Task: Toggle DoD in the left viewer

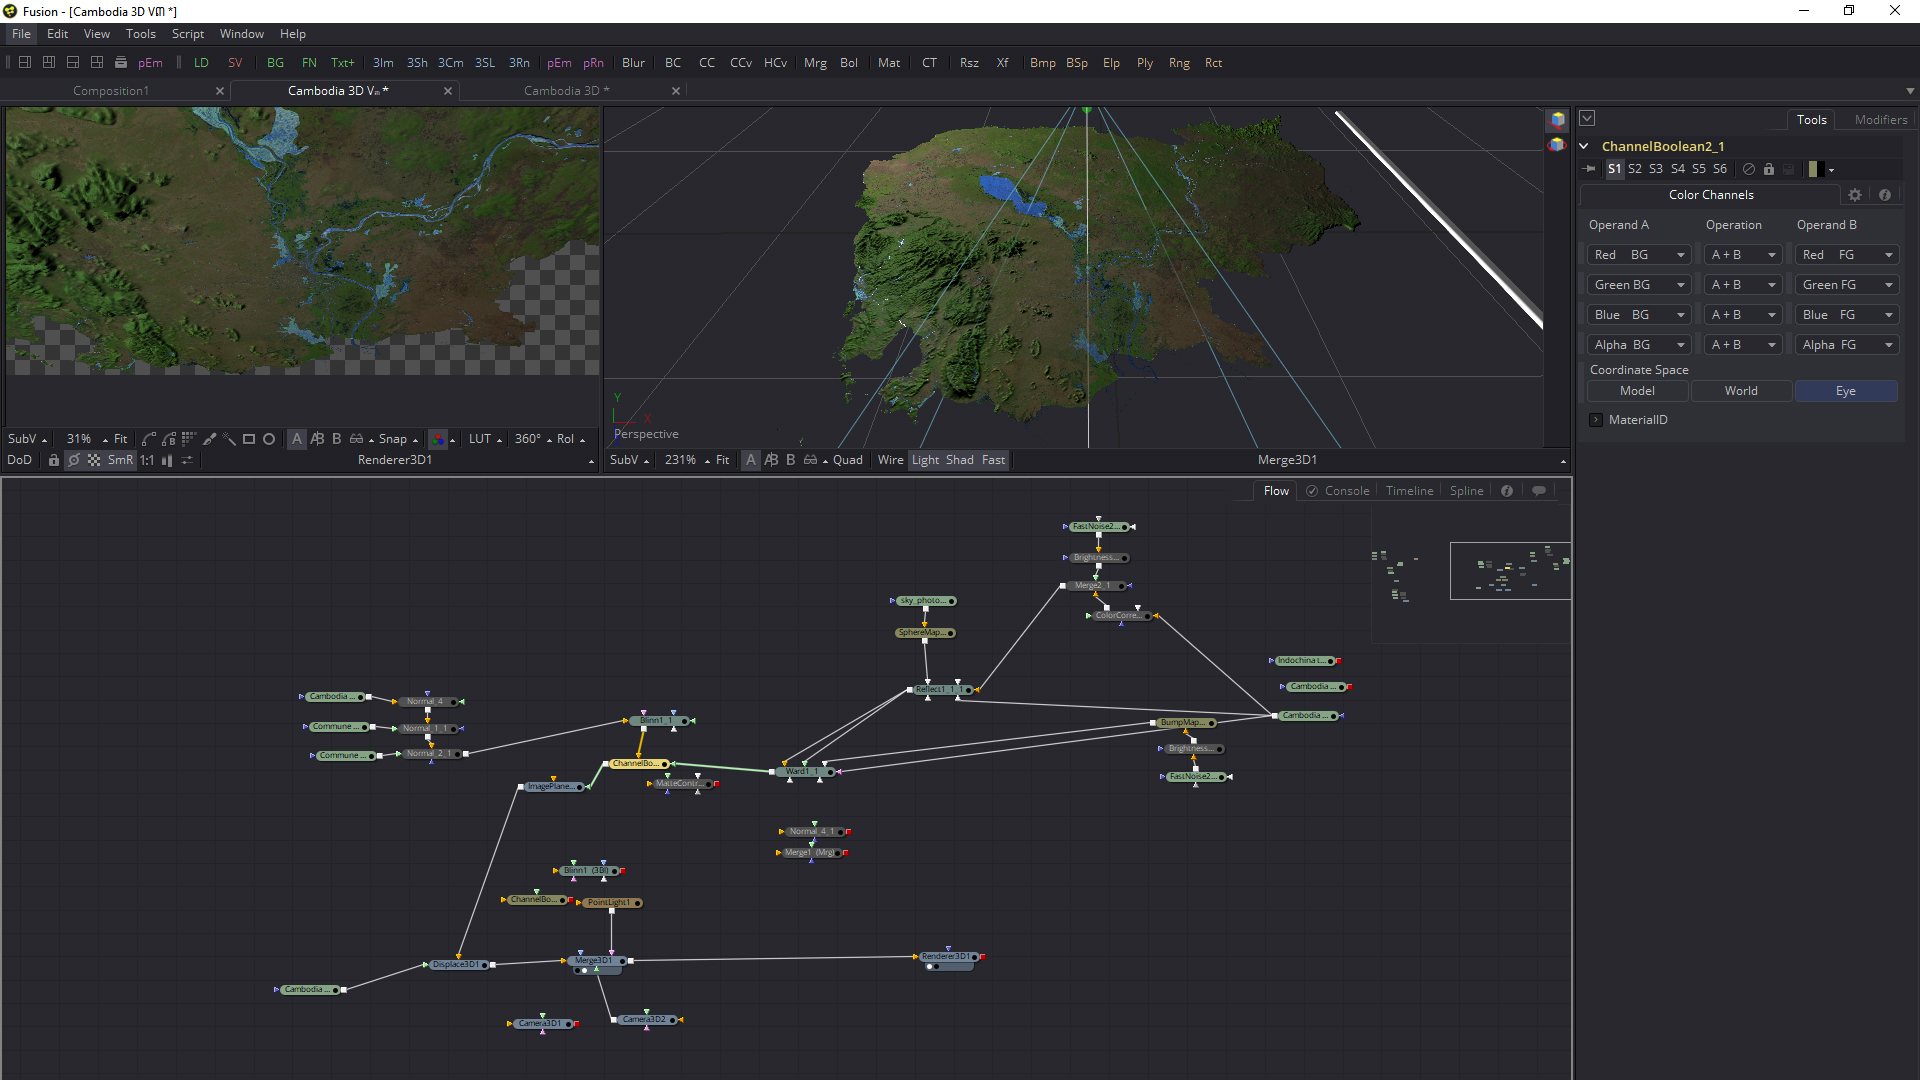Action: 20,460
